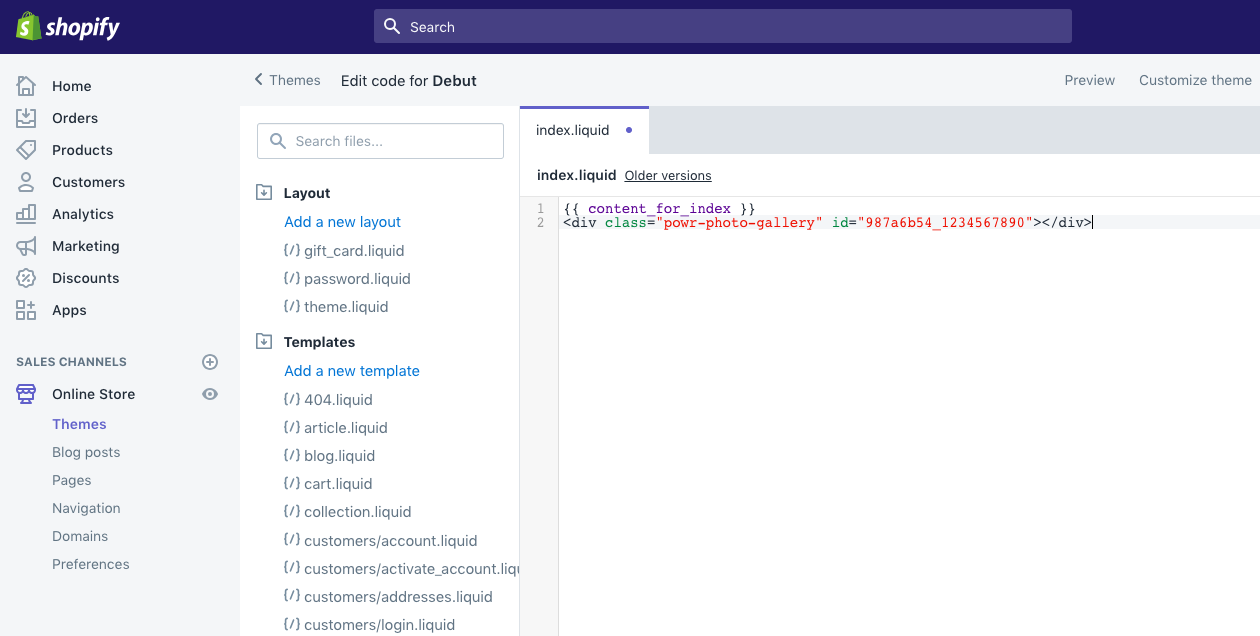1260x636 pixels.
Task: Select Online Store sales channel
Action: (93, 394)
